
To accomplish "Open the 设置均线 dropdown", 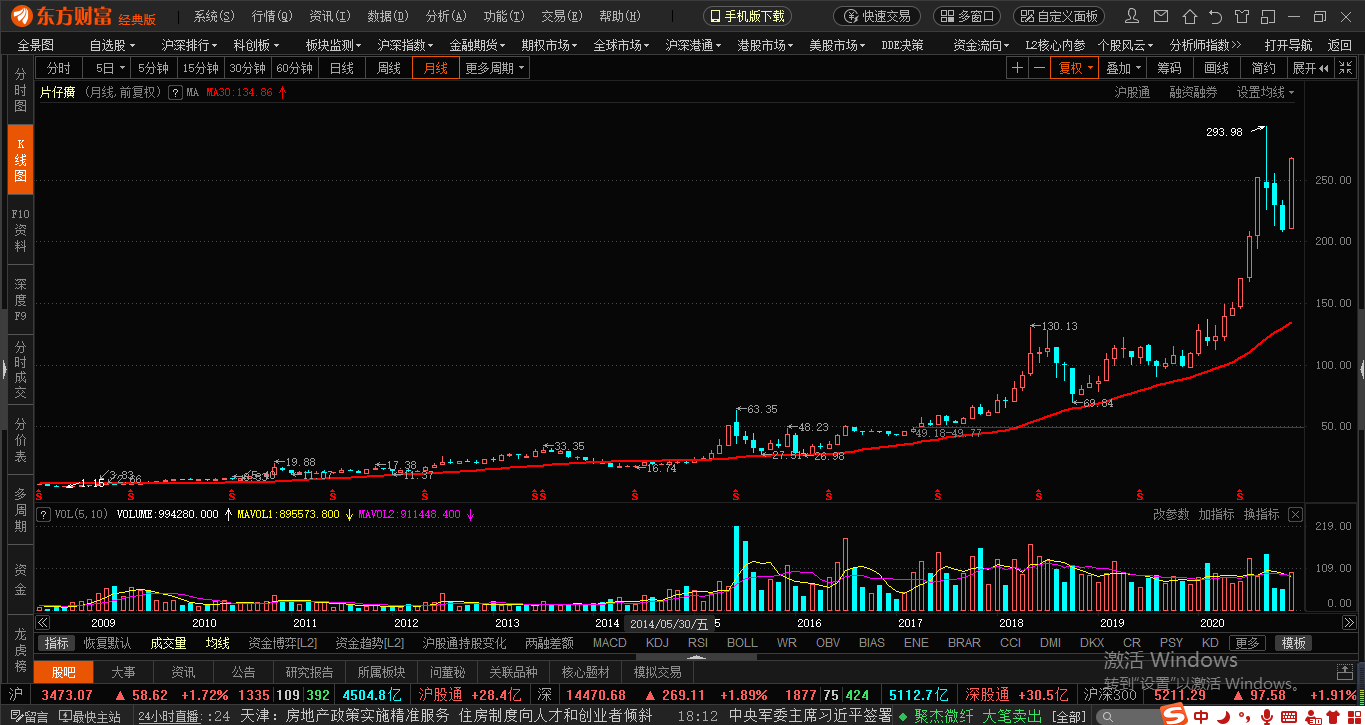I will [x=1265, y=92].
